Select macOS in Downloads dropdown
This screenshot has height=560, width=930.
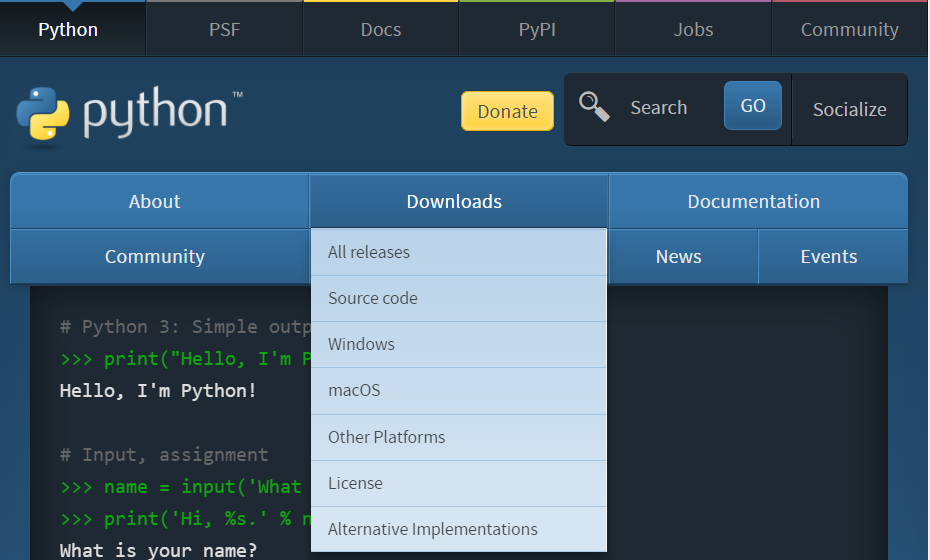[x=458, y=391]
